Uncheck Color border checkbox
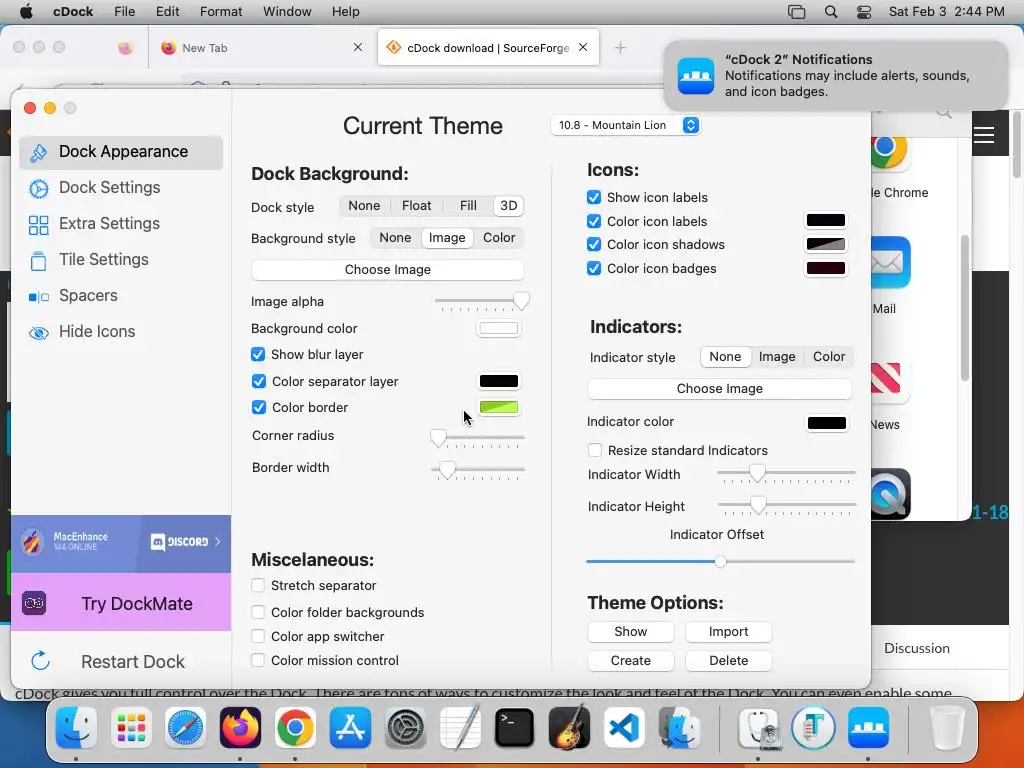Screen dimensions: 1024x768 click(x=259, y=407)
